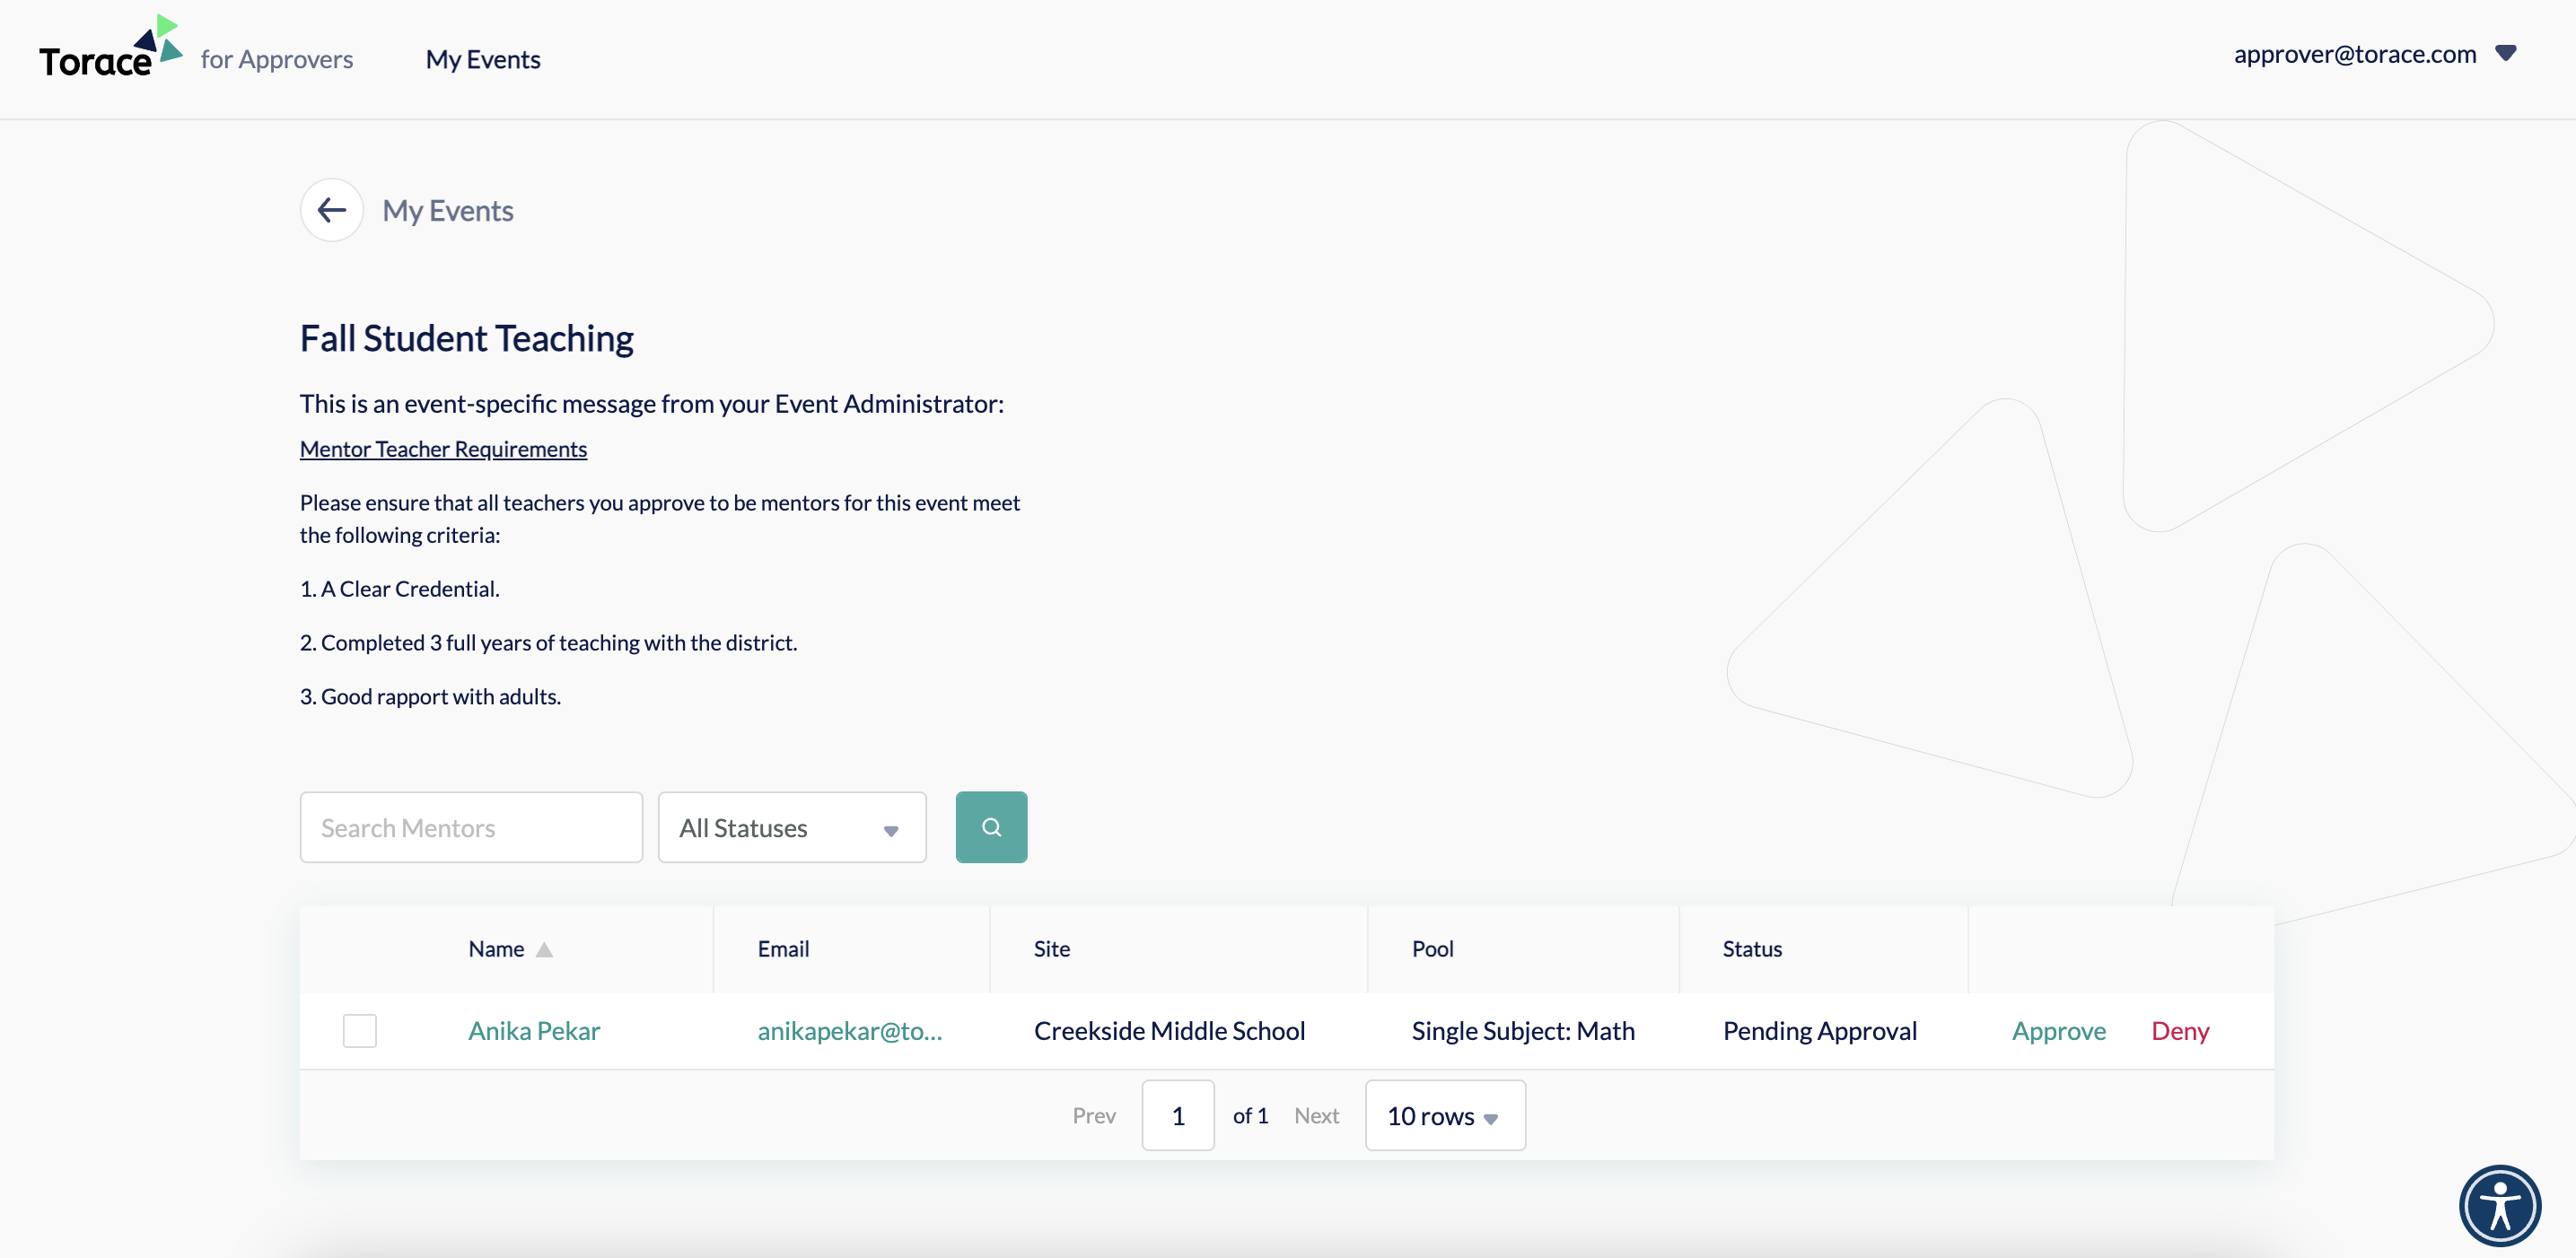The height and width of the screenshot is (1258, 2576).
Task: Open the approver@torace.com account menu
Action: coord(2354,54)
